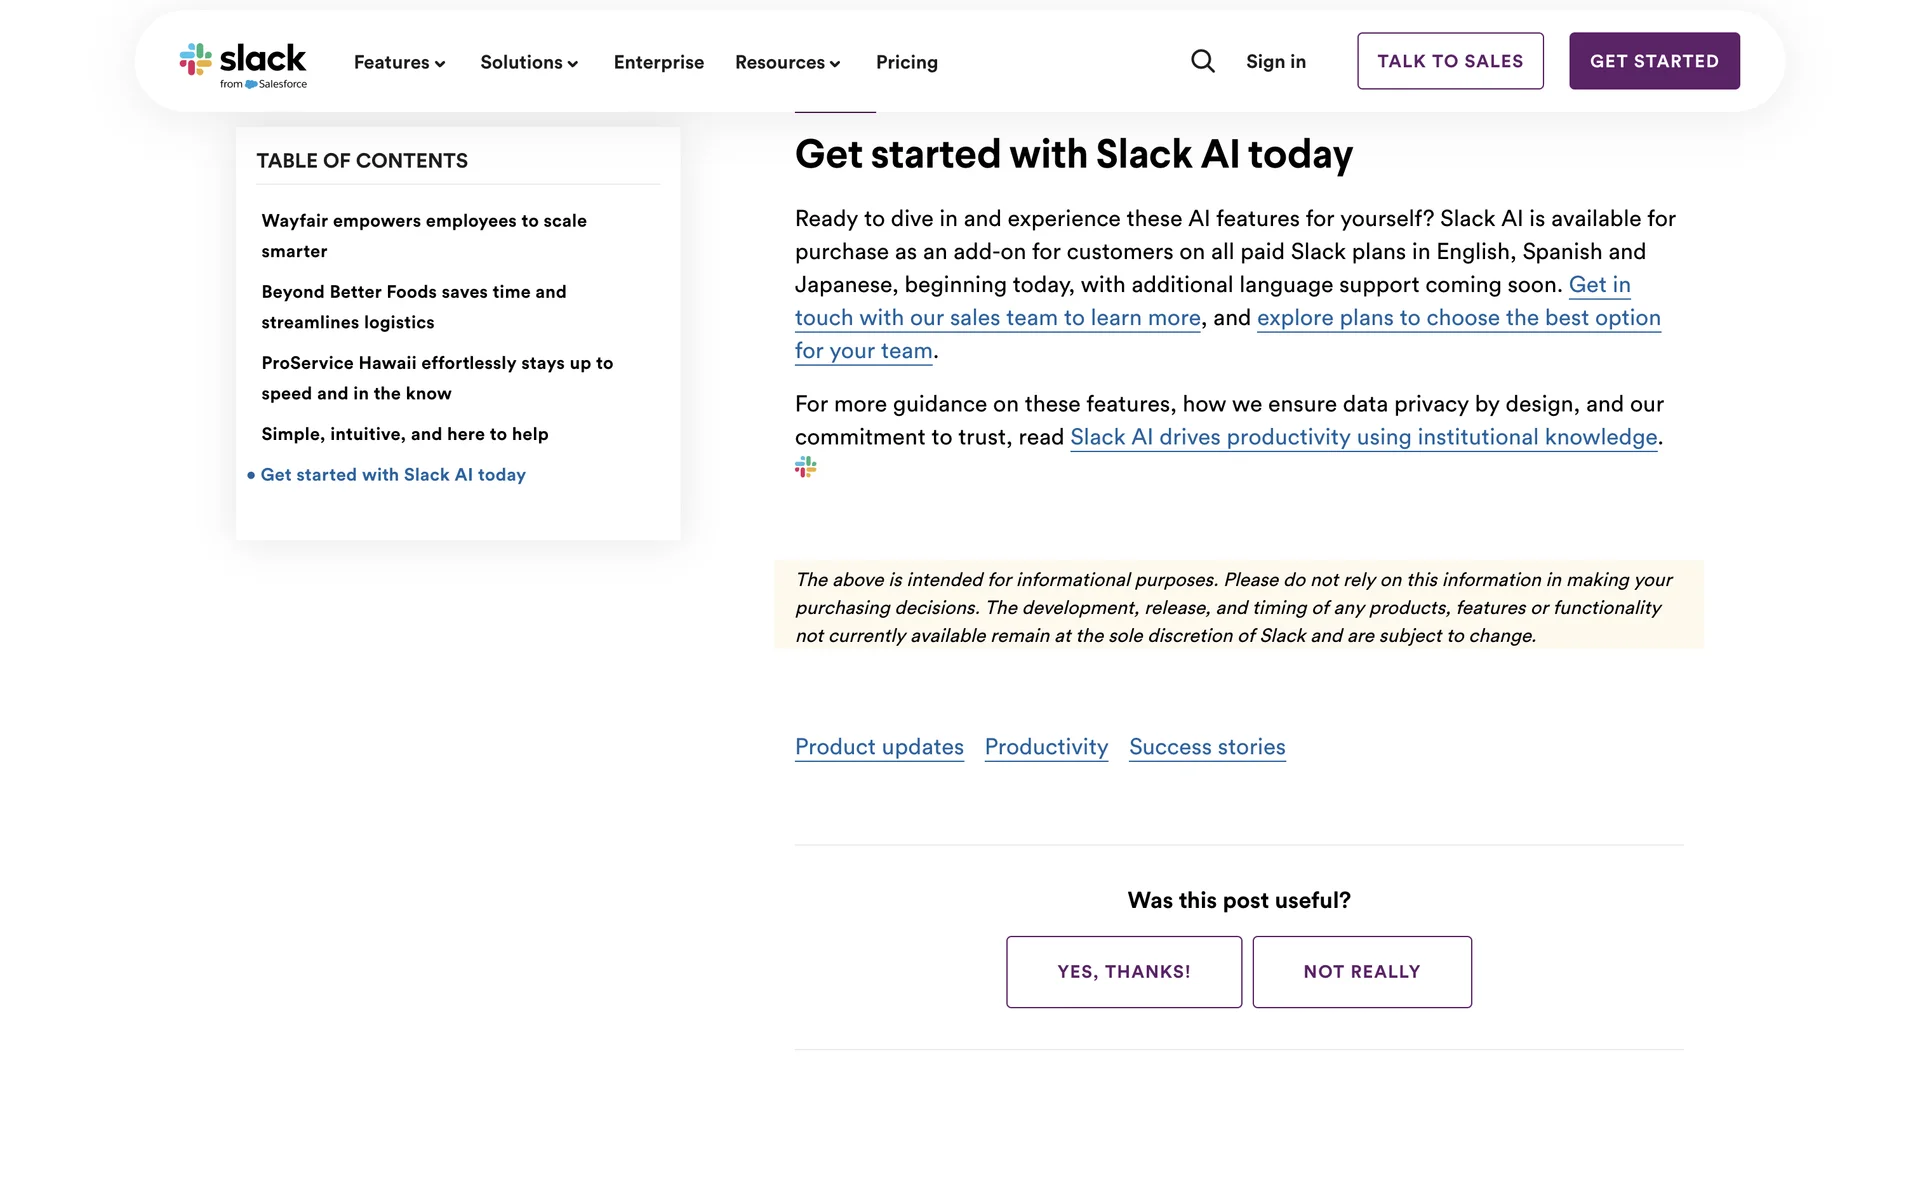Click the Sign in link
This screenshot has height=1200, width=1920.
(1276, 62)
